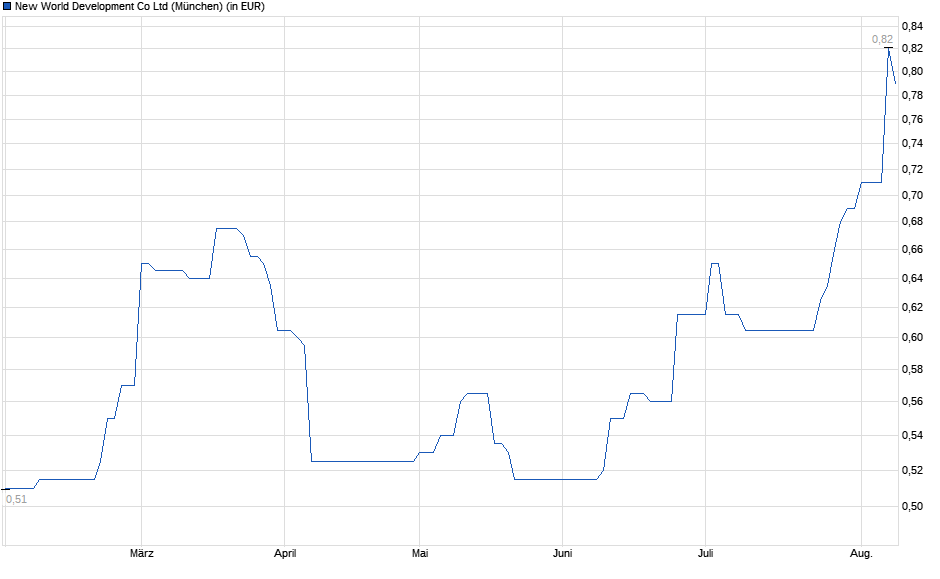Click the Juli month label
The width and height of the screenshot is (940, 579).
click(x=705, y=553)
